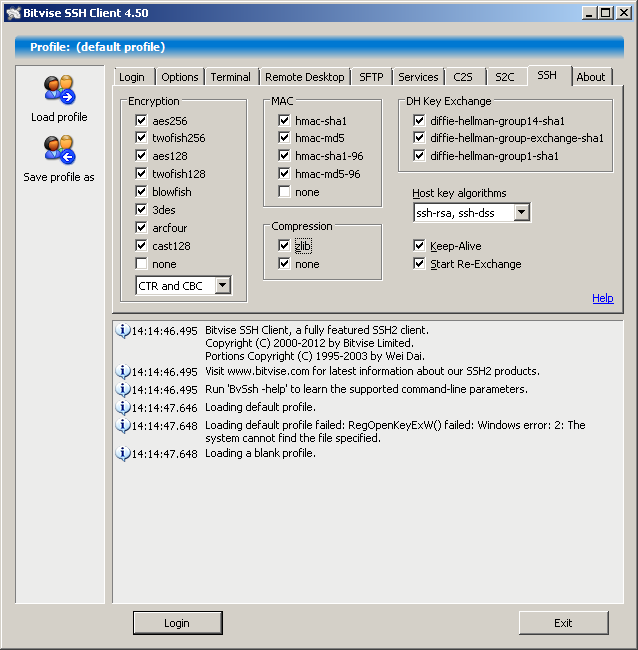This screenshot has height=650, width=638.
Task: Toggle the hmac-sha1 MAC checkbox
Action: [284, 121]
